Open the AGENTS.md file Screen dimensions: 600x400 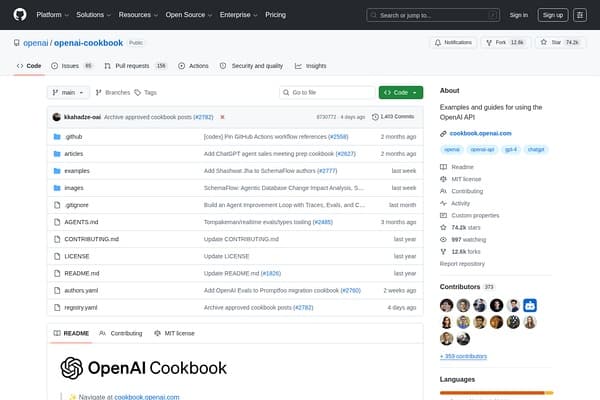click(81, 222)
